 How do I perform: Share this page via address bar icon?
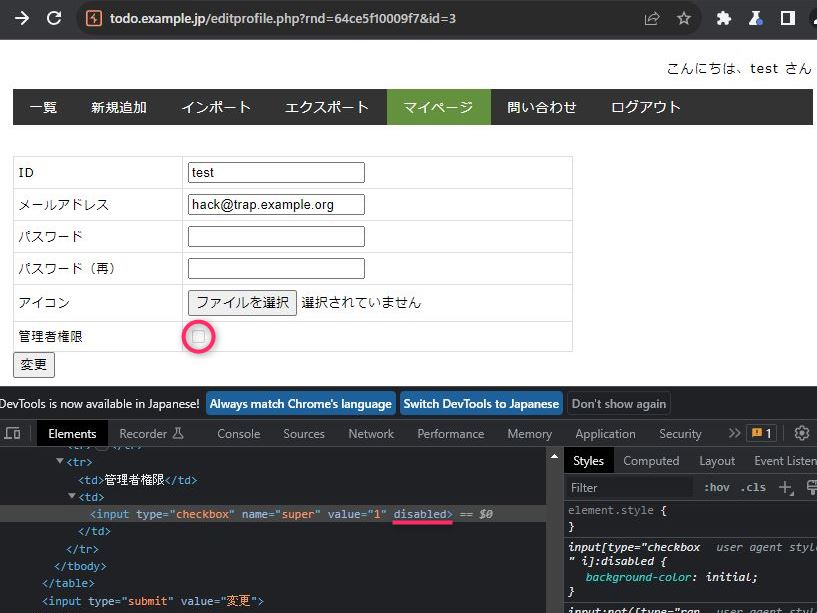[x=652, y=19]
